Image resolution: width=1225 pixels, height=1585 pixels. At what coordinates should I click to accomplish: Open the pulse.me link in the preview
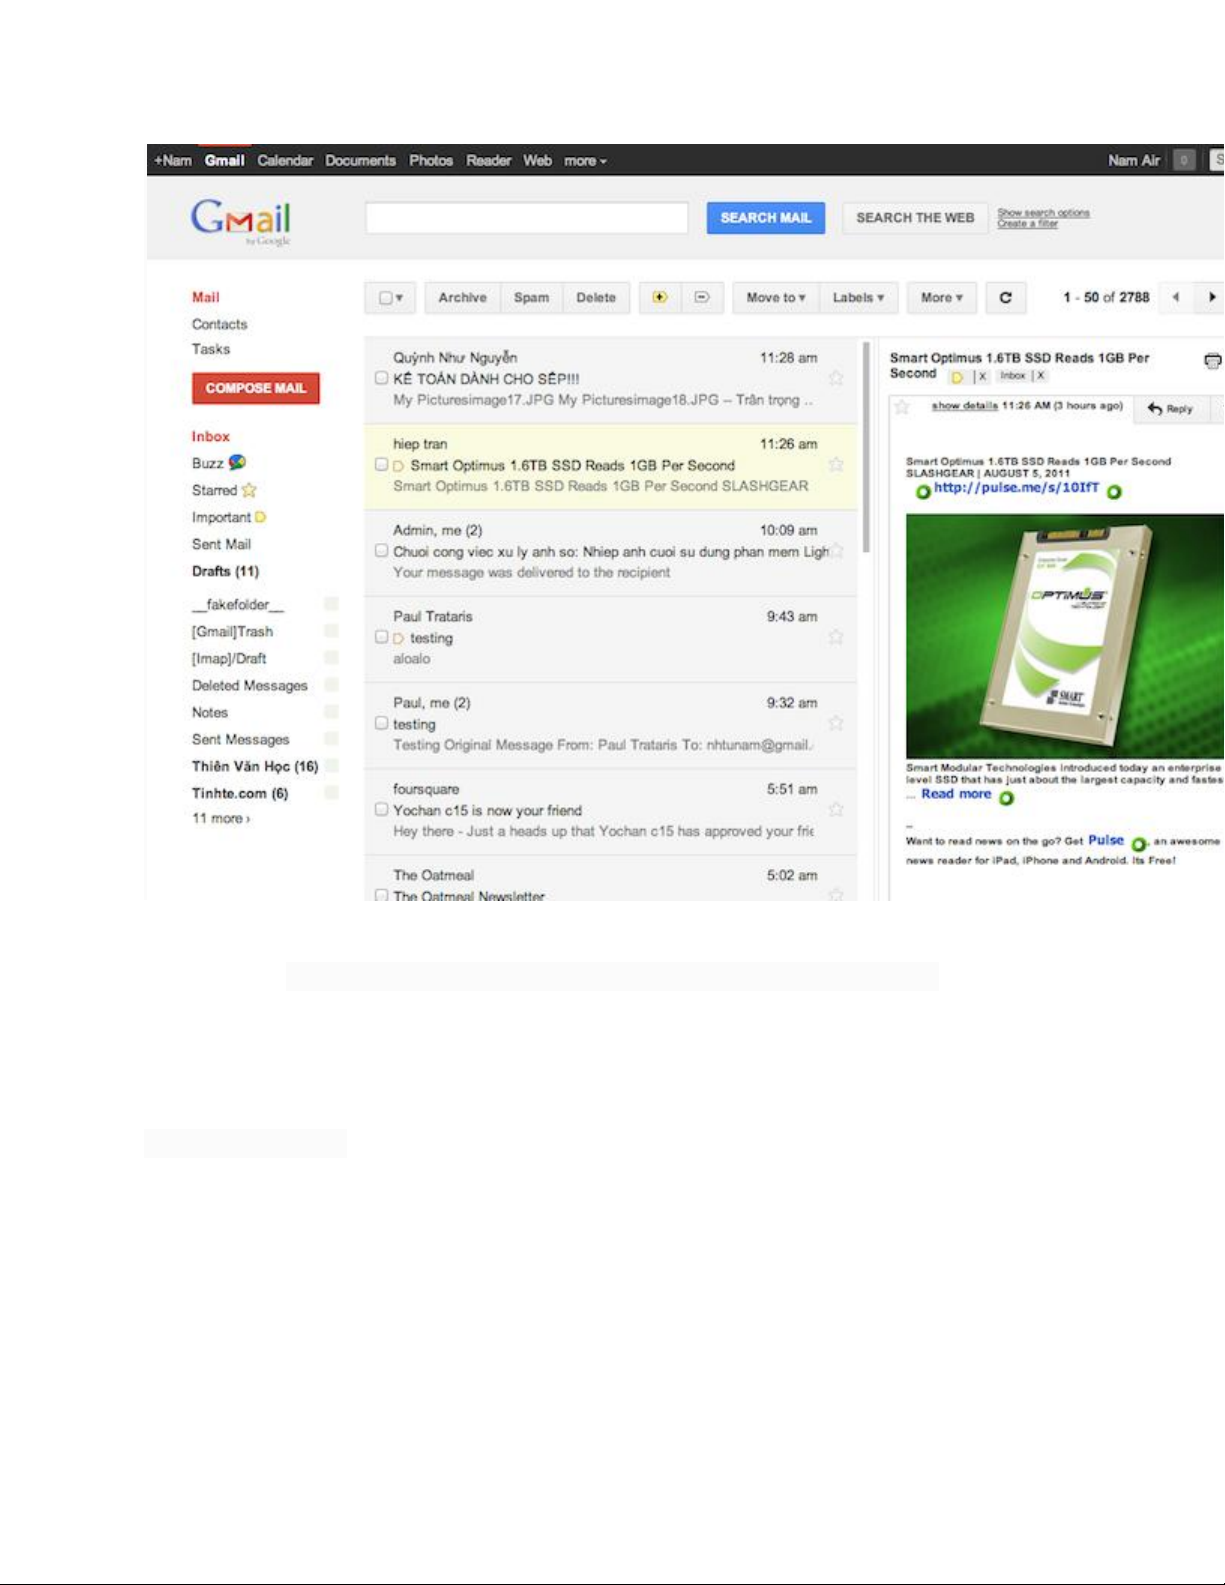pyautogui.click(x=1016, y=488)
